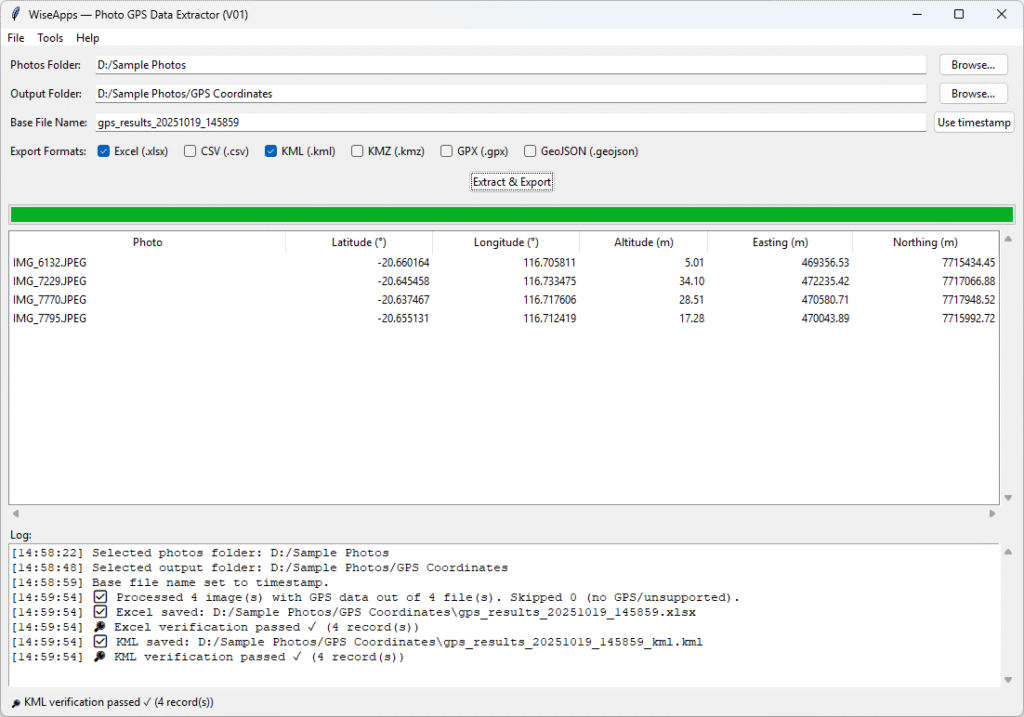1024x717 pixels.
Task: Disable the KML (.kml) export checkbox
Action: (x=270, y=152)
